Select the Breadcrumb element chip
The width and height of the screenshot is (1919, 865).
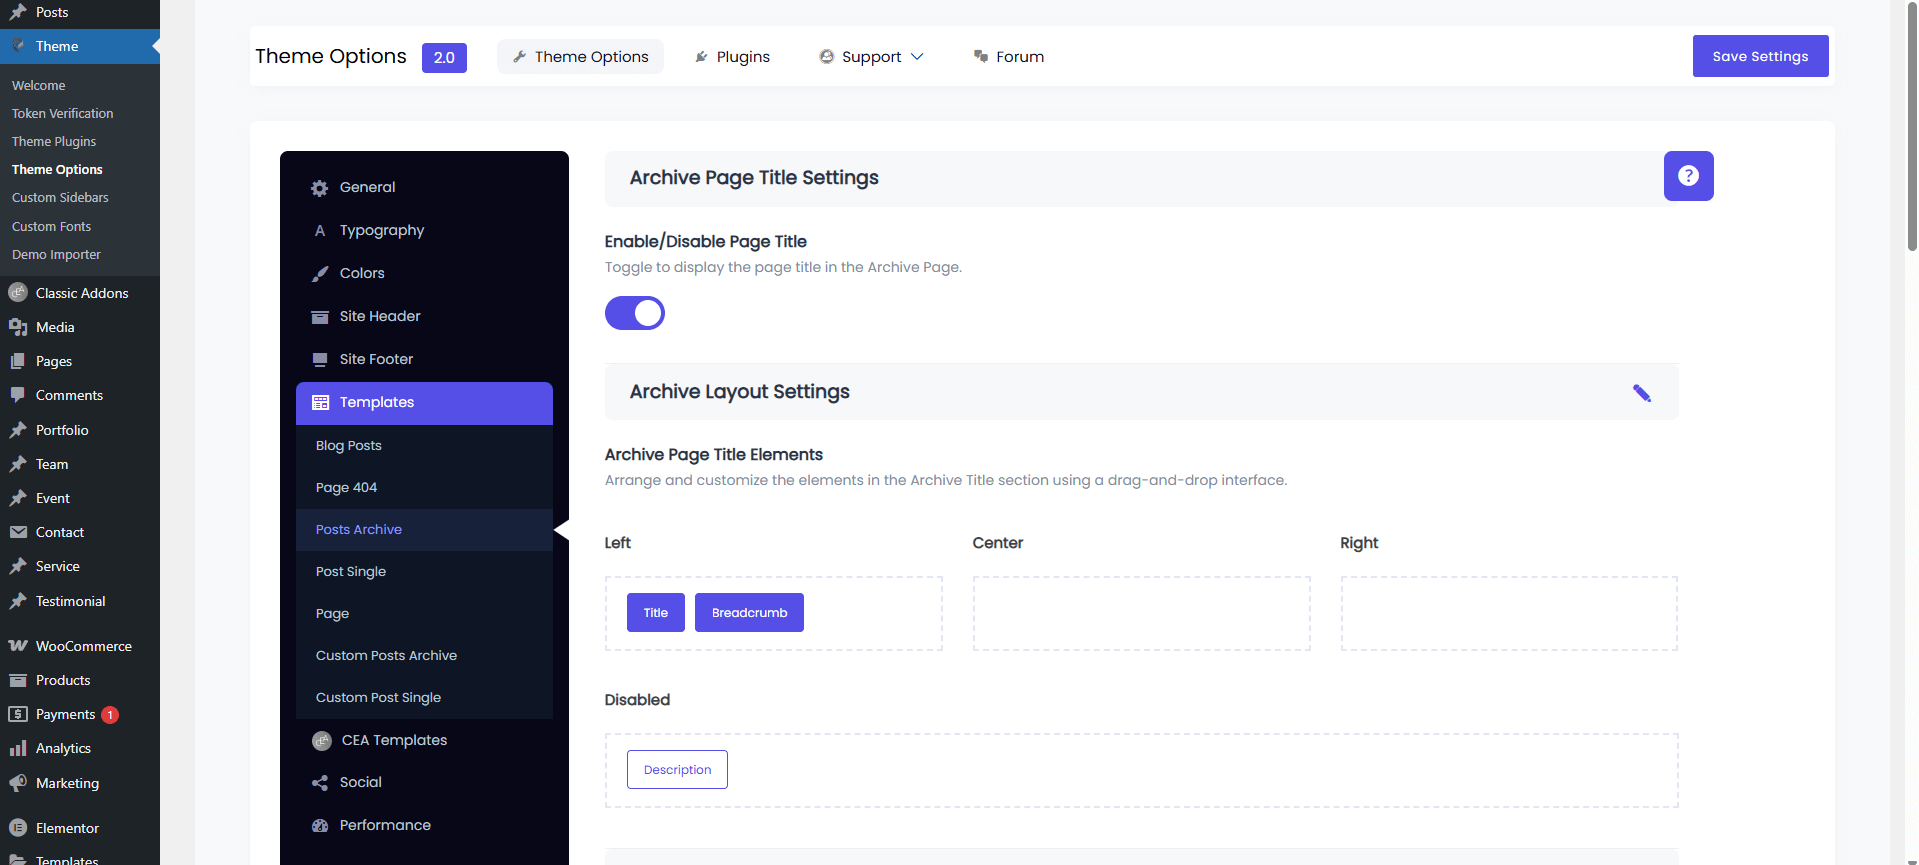click(x=749, y=613)
